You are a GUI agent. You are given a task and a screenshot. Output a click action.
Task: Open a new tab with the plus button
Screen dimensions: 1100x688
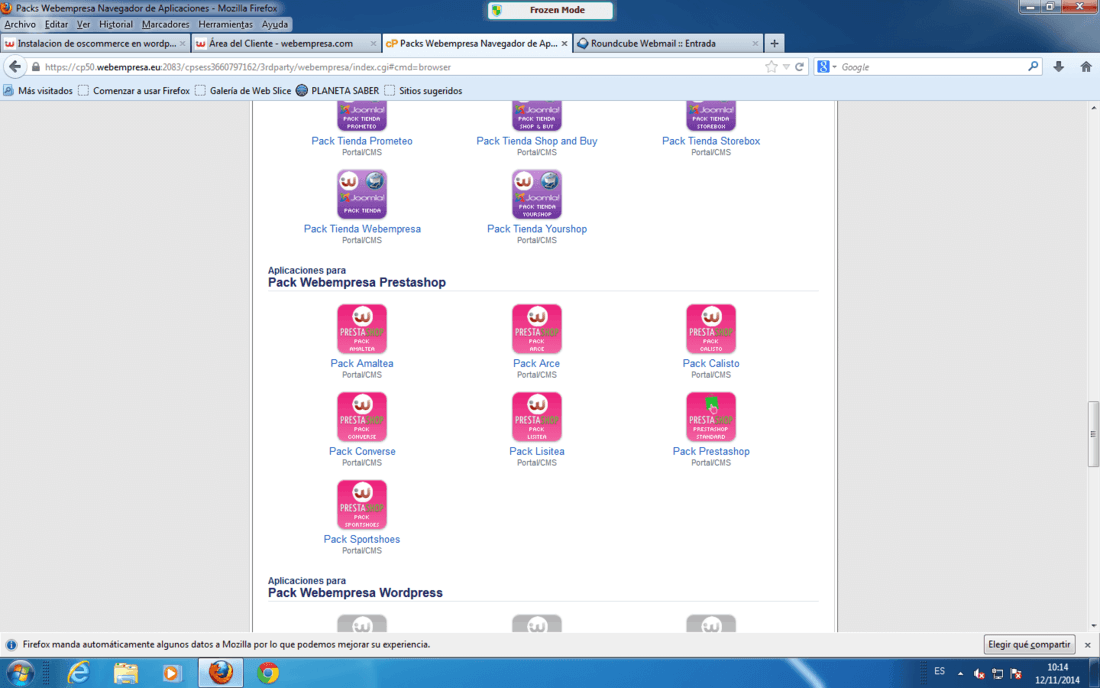[x=774, y=43]
